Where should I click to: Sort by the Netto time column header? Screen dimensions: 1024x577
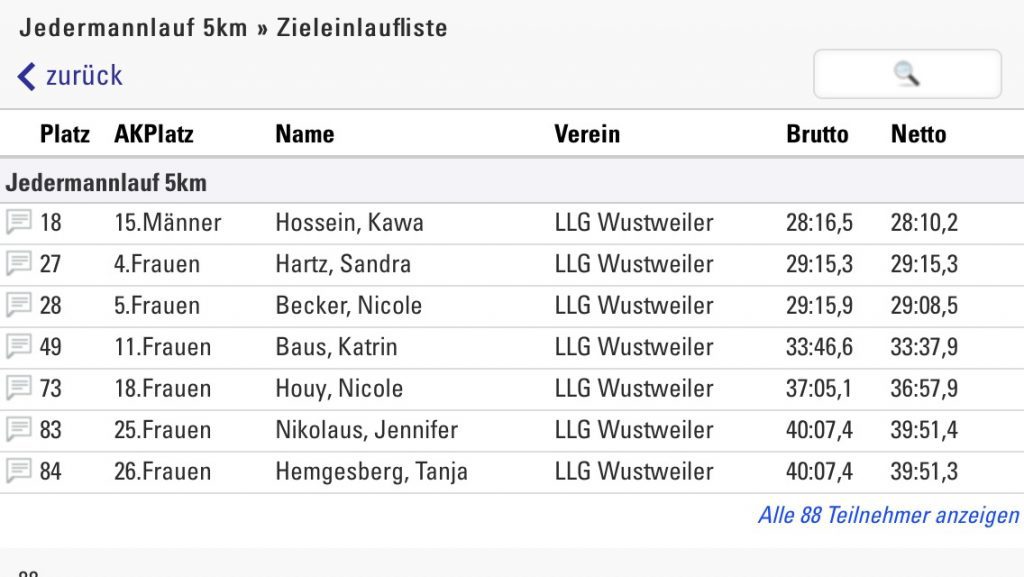918,134
